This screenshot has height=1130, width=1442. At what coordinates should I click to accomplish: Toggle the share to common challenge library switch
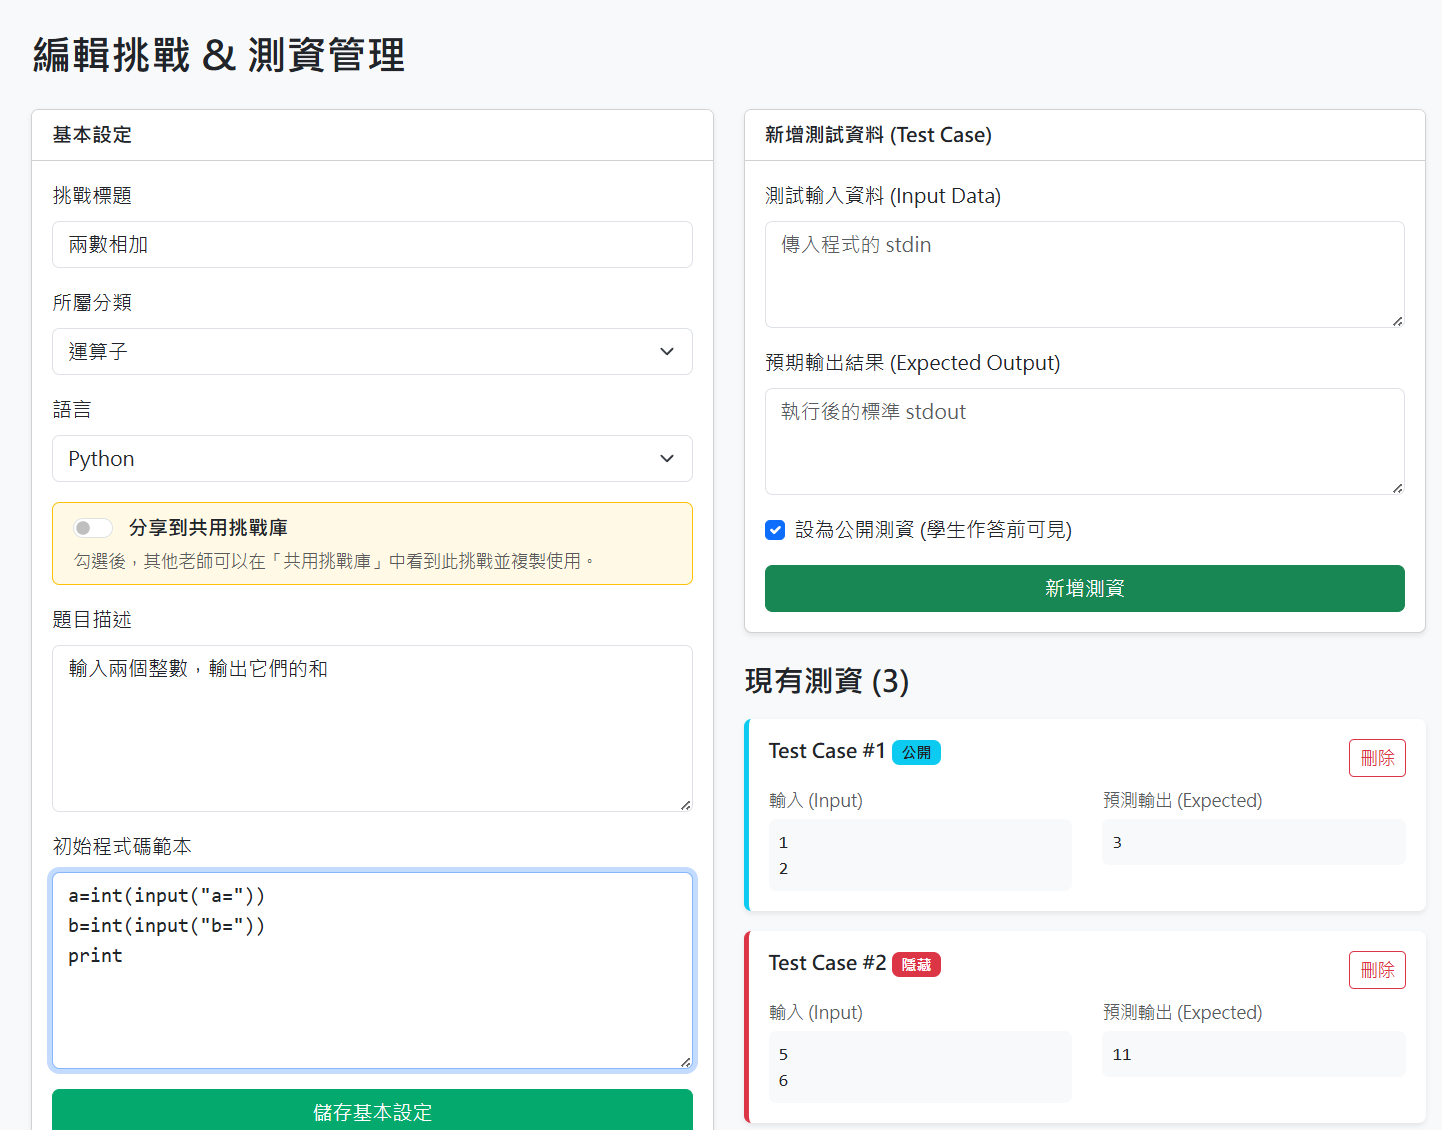pyautogui.click(x=93, y=528)
